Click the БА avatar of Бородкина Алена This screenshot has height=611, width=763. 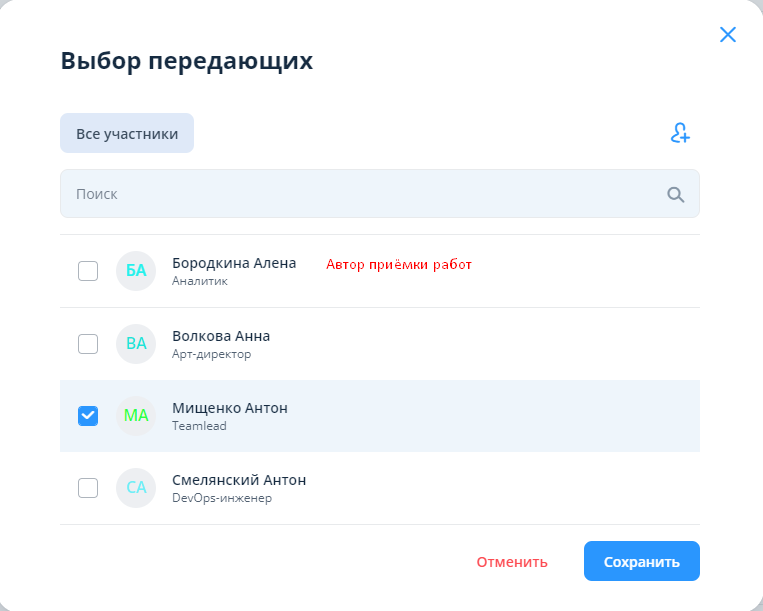click(x=136, y=271)
